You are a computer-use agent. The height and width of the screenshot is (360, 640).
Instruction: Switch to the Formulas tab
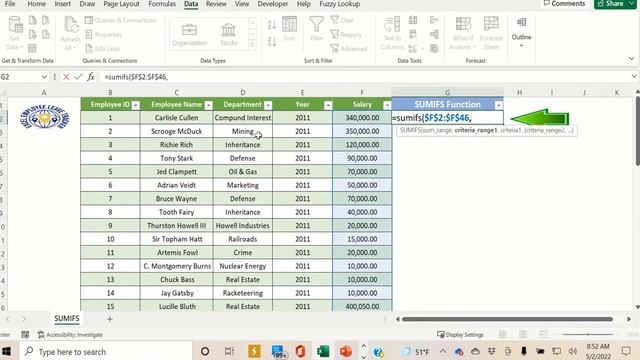click(162, 4)
